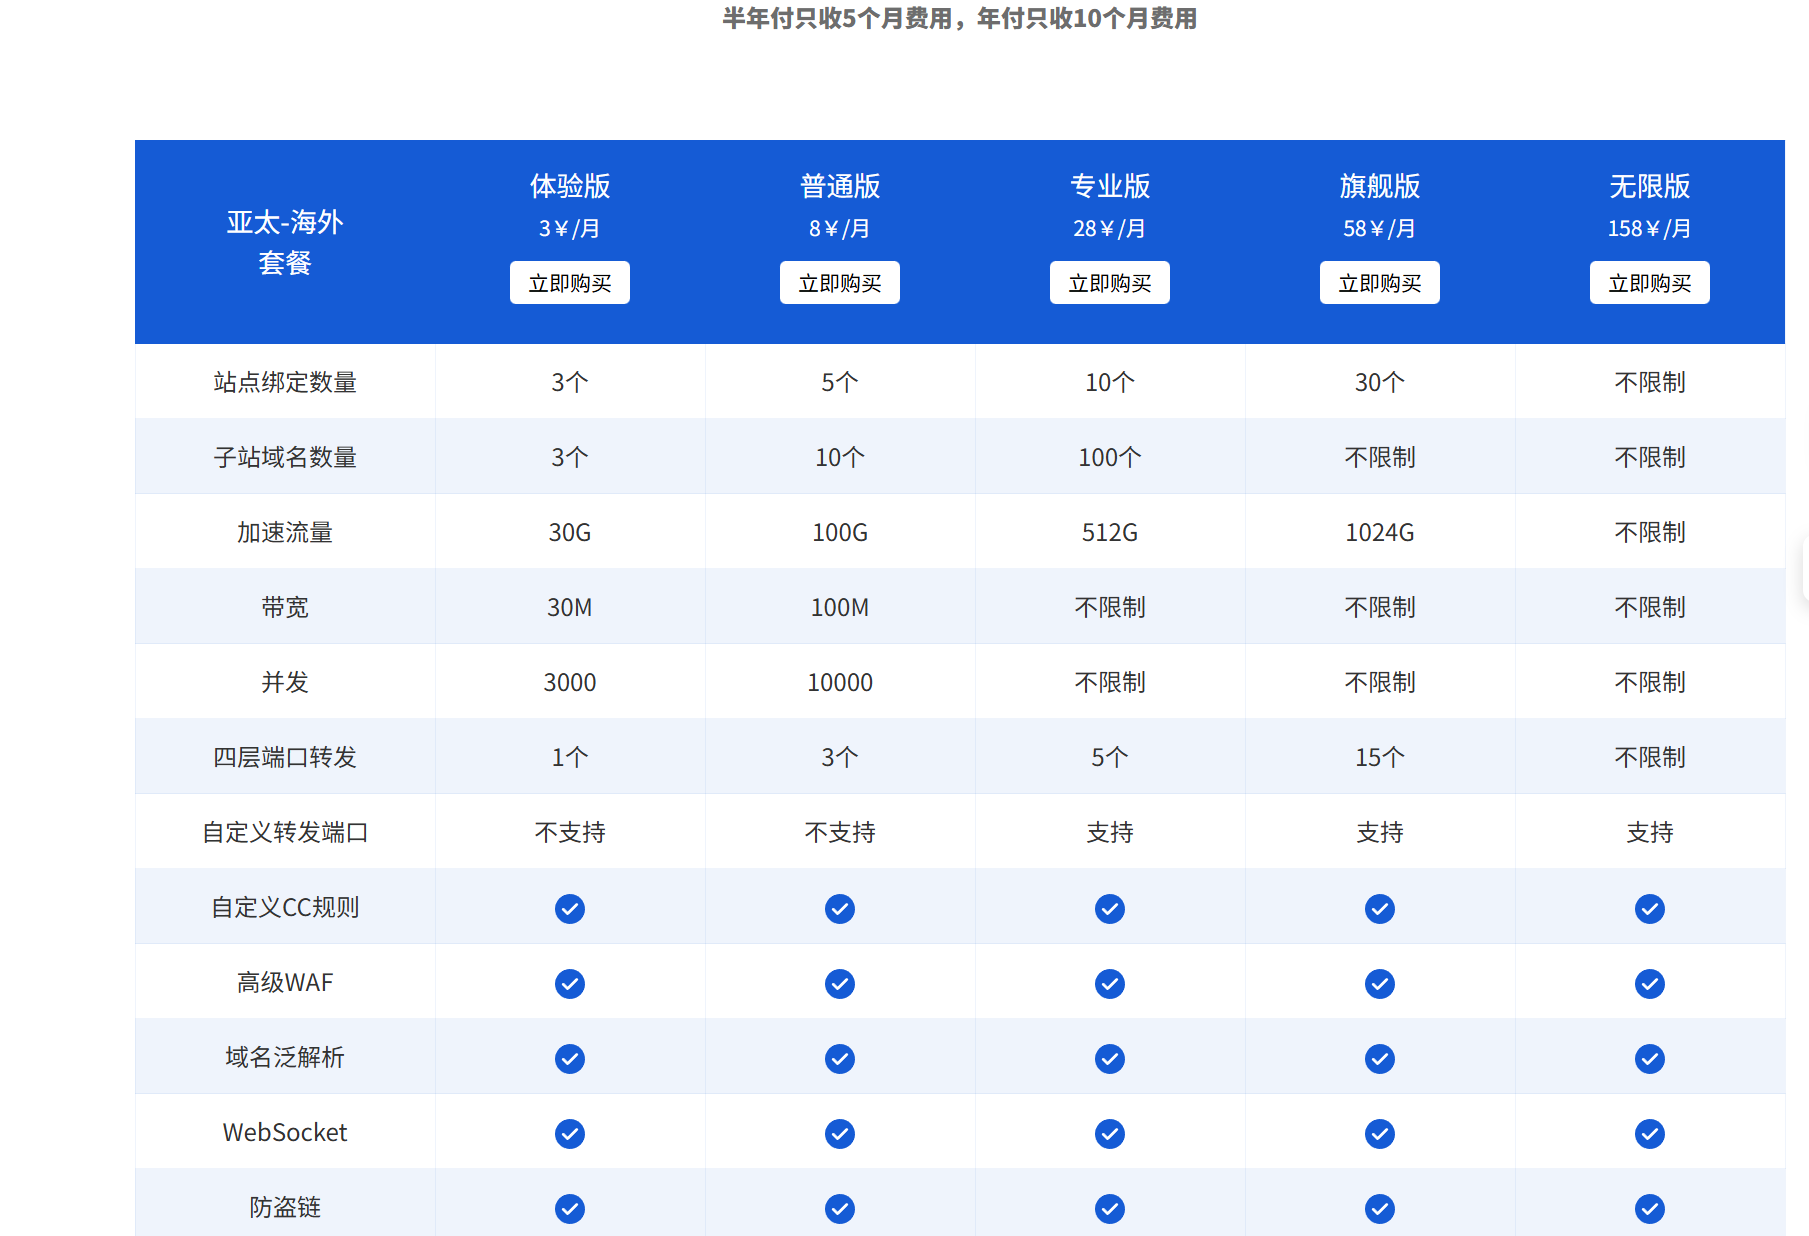Screen dimensions: 1809x1236
Task: Click the 防盗链 checkmark for 无限版
Action: 1650,1208
